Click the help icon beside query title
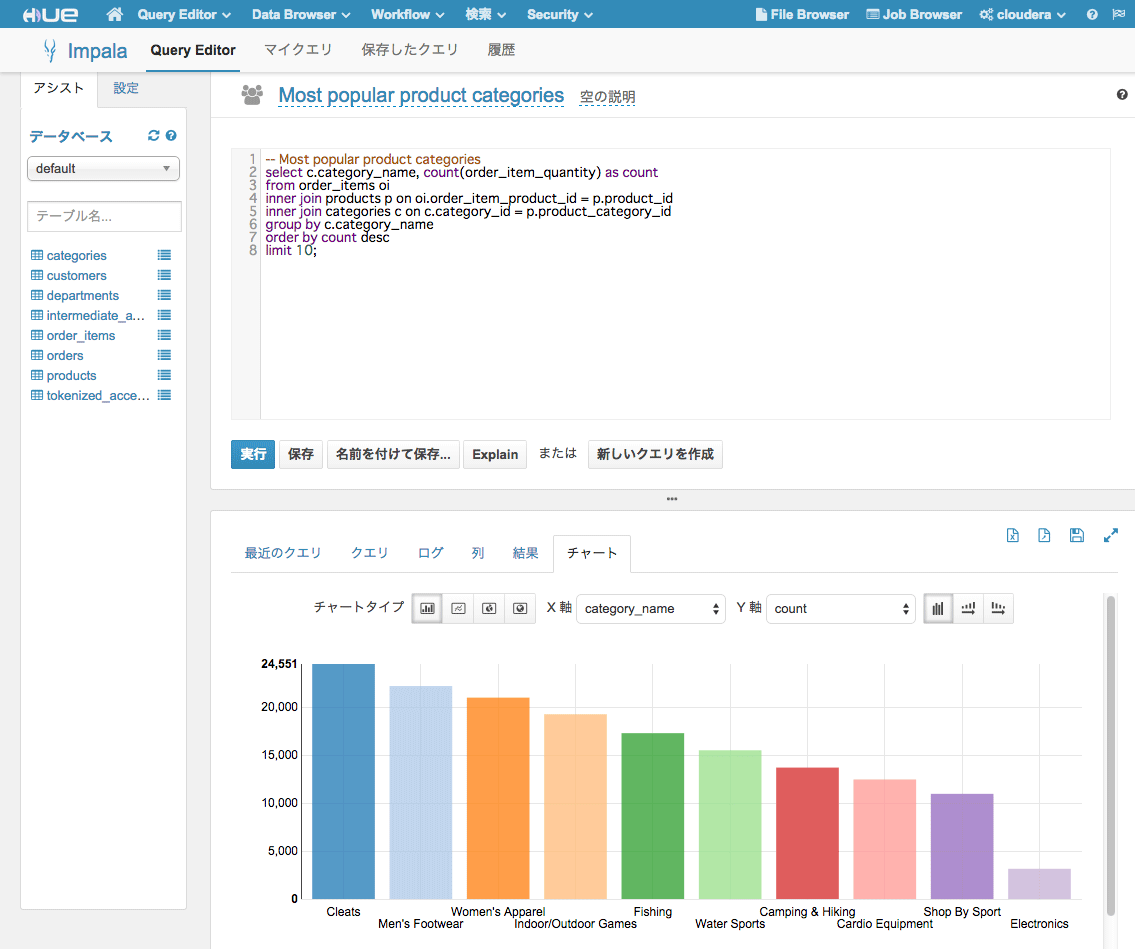This screenshot has height=949, width=1135. 1121,95
